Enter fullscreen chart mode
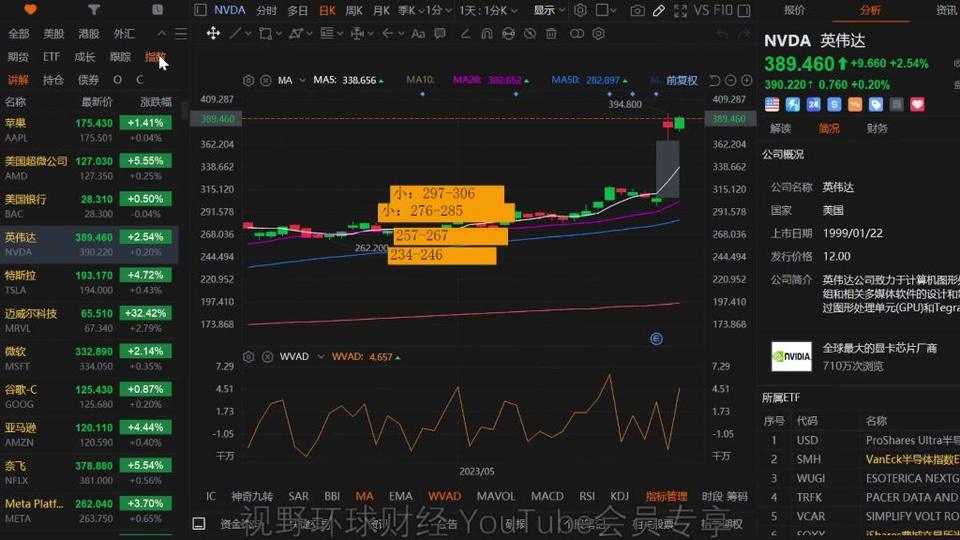Screen dimensions: 960x540 (x=680, y=10)
